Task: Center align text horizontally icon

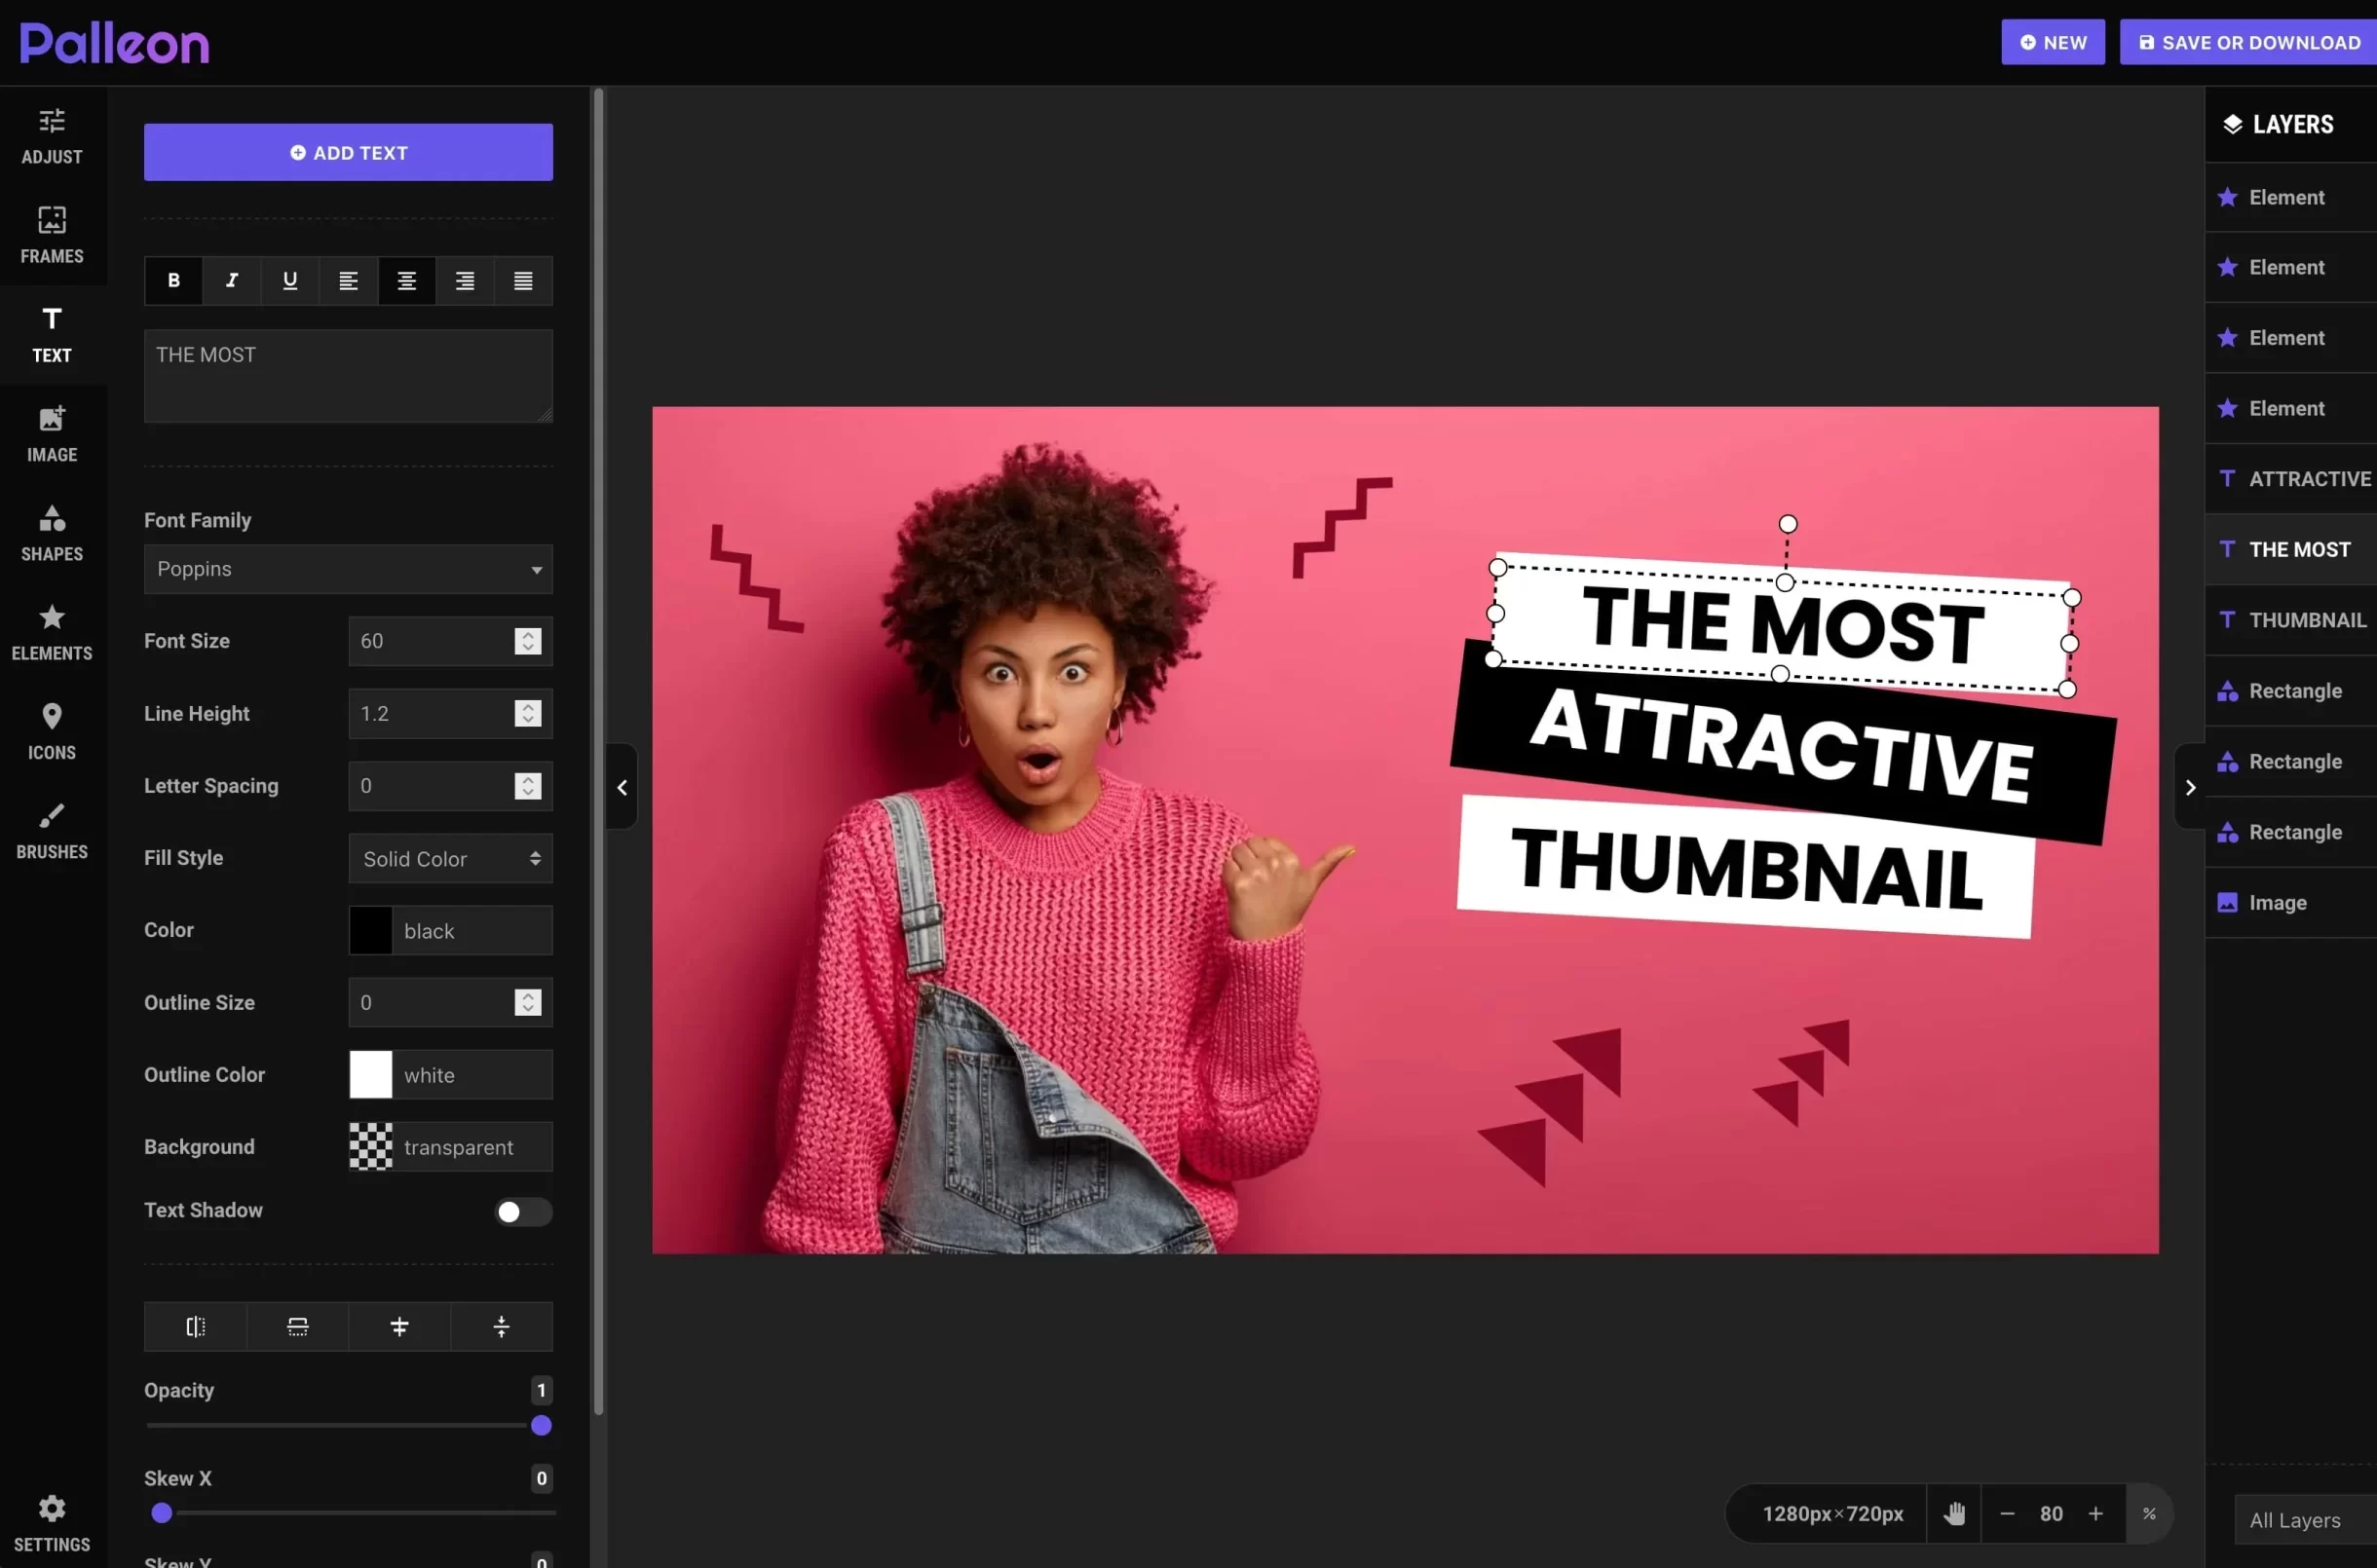Action: 399,1326
